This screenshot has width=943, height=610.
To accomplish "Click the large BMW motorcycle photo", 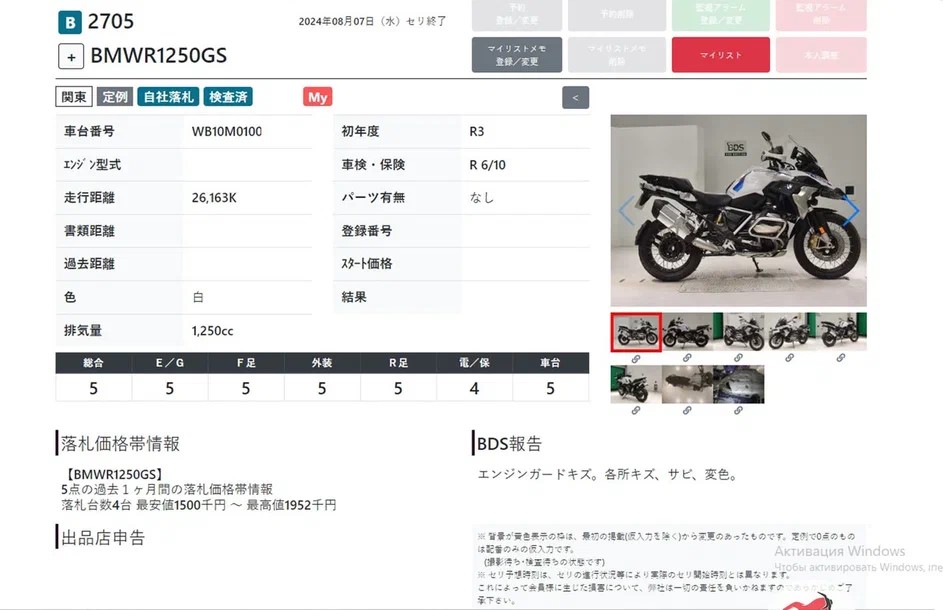I will [x=739, y=211].
